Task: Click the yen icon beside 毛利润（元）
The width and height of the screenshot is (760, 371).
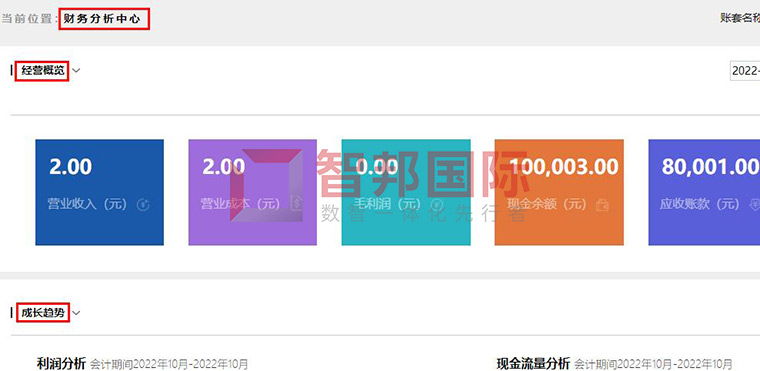Action: tap(437, 205)
